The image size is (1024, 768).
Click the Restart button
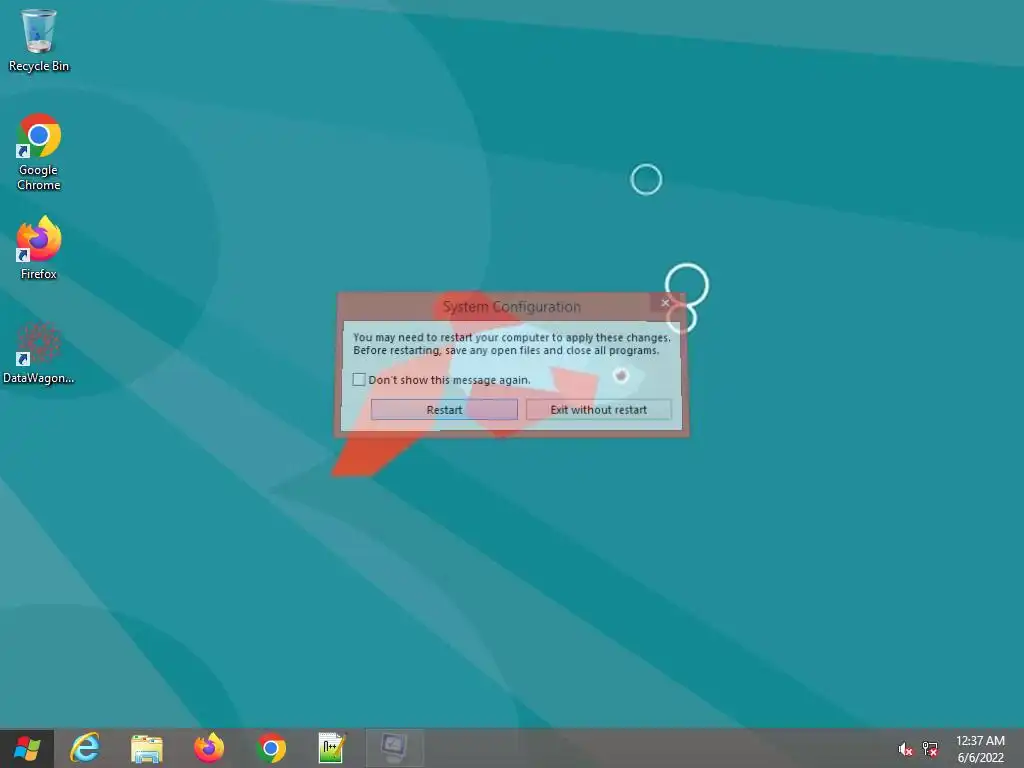pyautogui.click(x=444, y=409)
